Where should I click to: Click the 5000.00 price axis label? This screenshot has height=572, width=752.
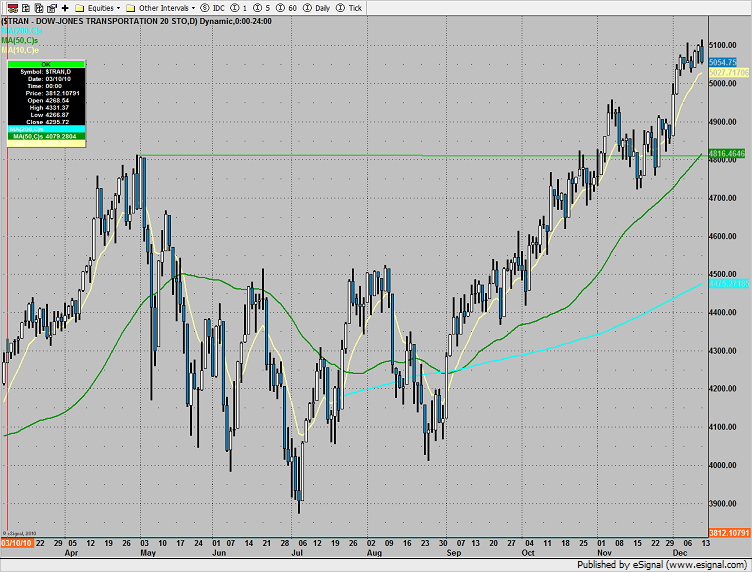point(723,83)
